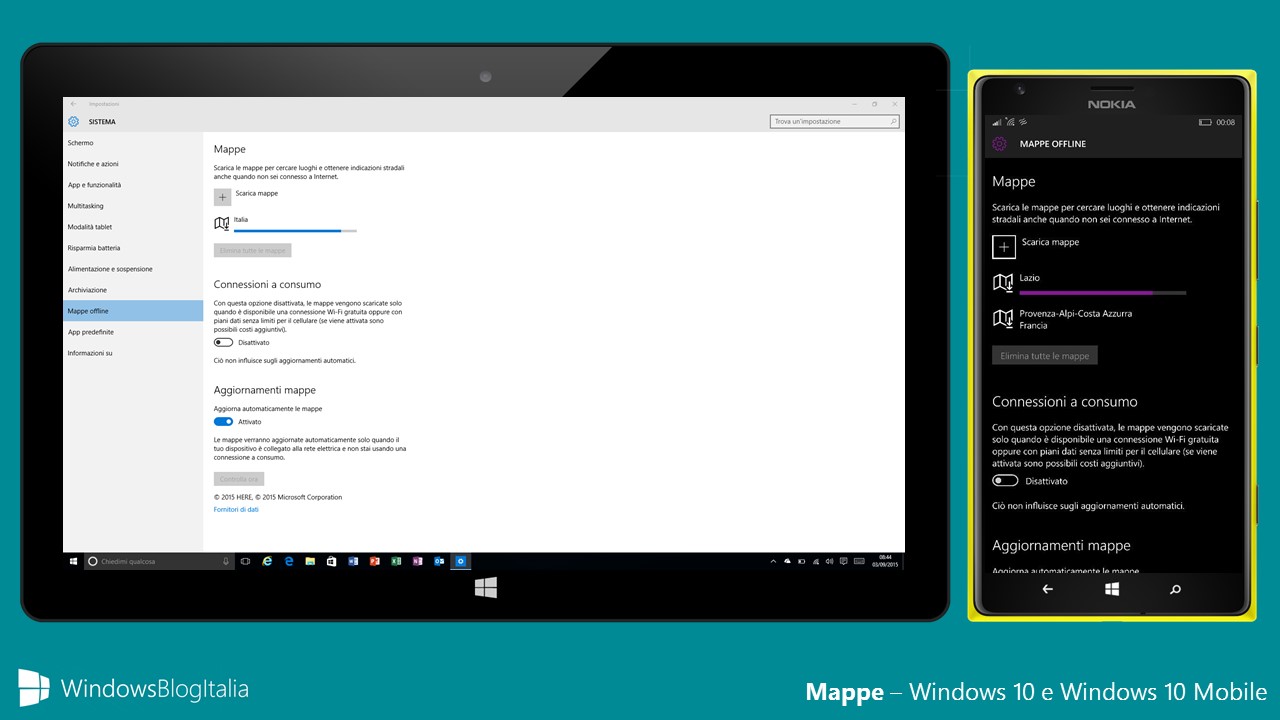Click the back arrow in the tablet Settings window
The image size is (1280, 720).
[73, 104]
